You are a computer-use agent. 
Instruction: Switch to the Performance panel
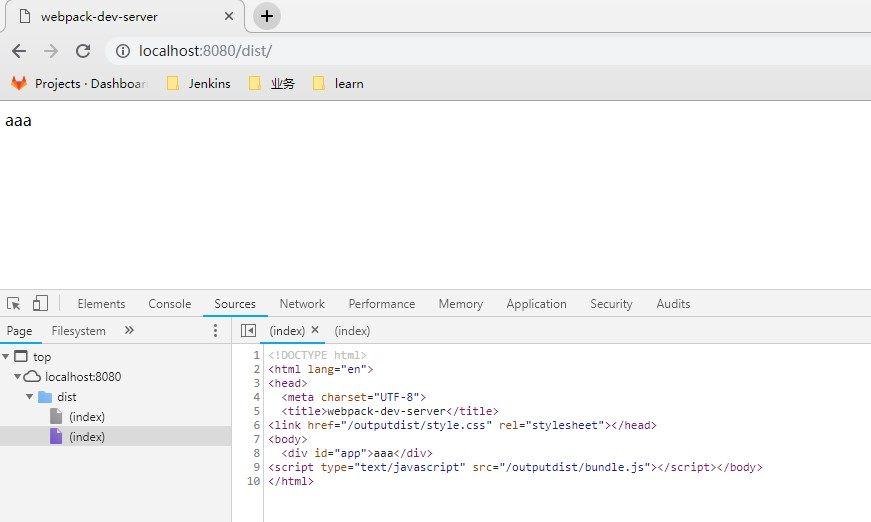[x=382, y=304]
